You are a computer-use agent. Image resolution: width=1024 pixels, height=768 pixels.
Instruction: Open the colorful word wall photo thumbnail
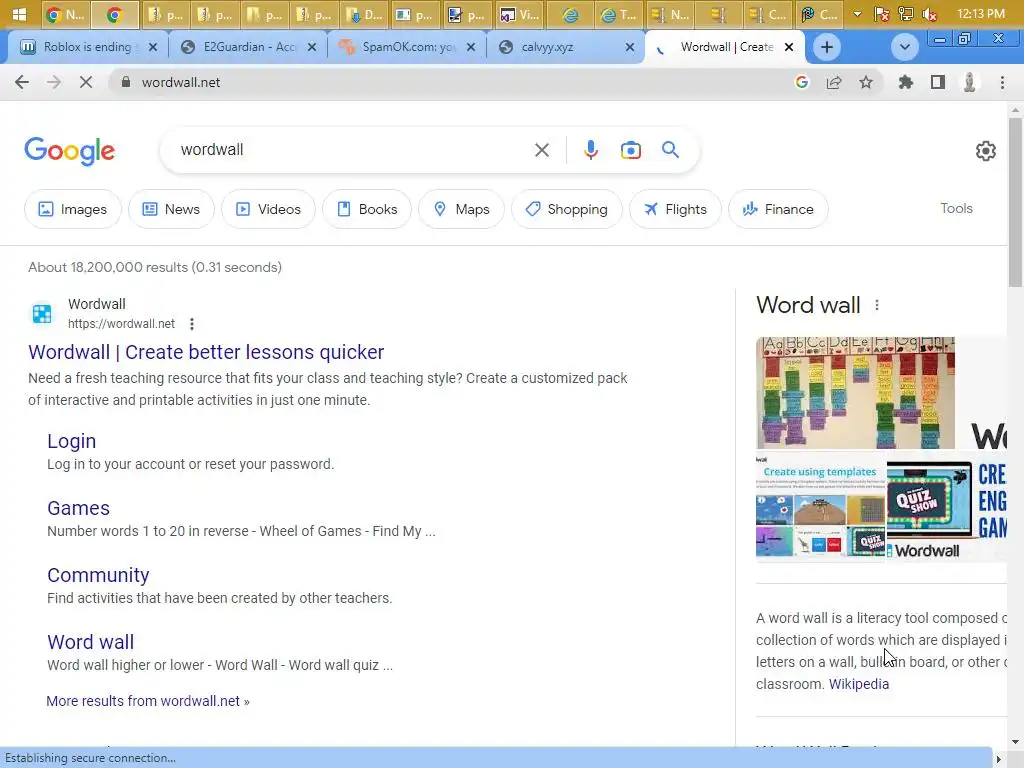(855, 393)
